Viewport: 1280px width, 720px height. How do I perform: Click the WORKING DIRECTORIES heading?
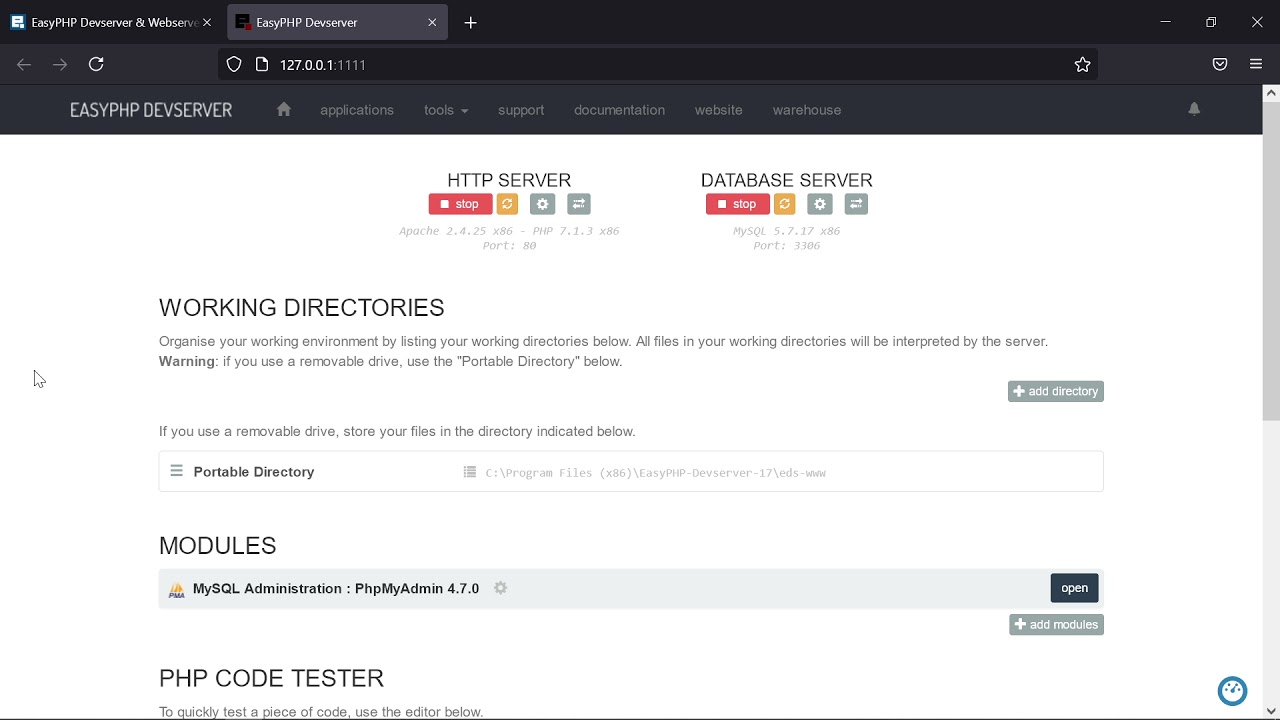click(302, 308)
